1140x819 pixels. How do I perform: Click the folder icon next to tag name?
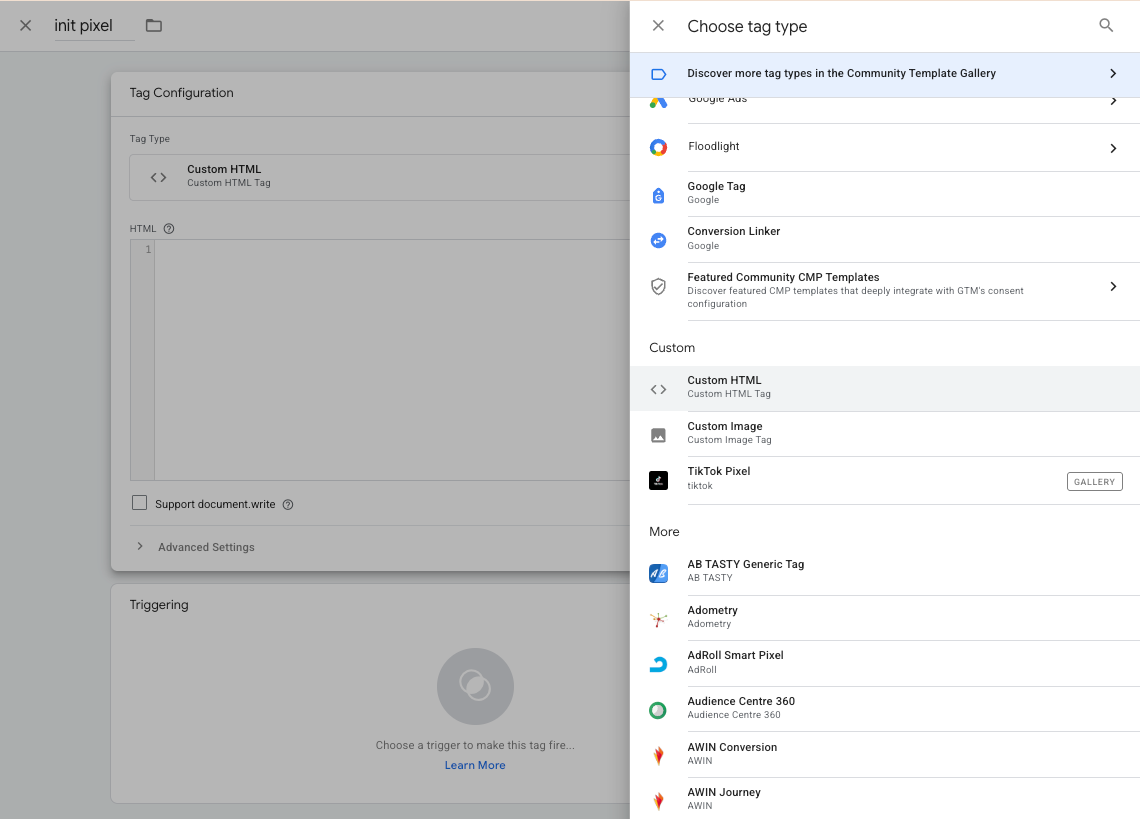coord(154,26)
